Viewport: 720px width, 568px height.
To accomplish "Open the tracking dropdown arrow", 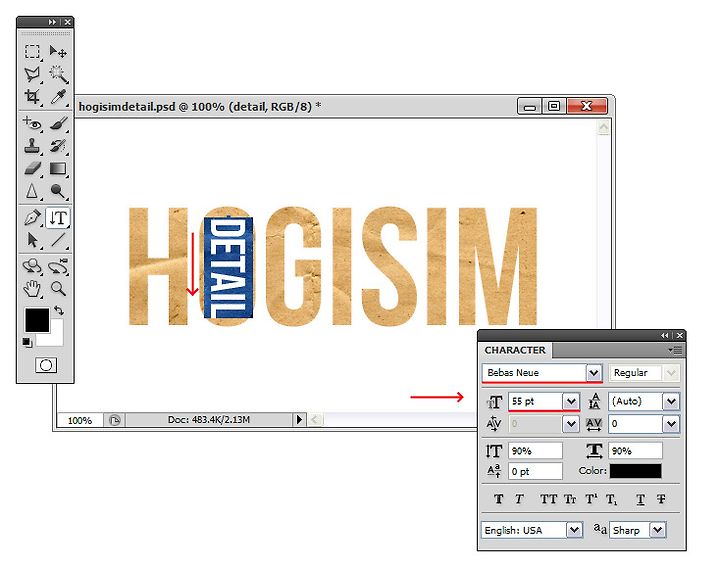I will (x=671, y=423).
